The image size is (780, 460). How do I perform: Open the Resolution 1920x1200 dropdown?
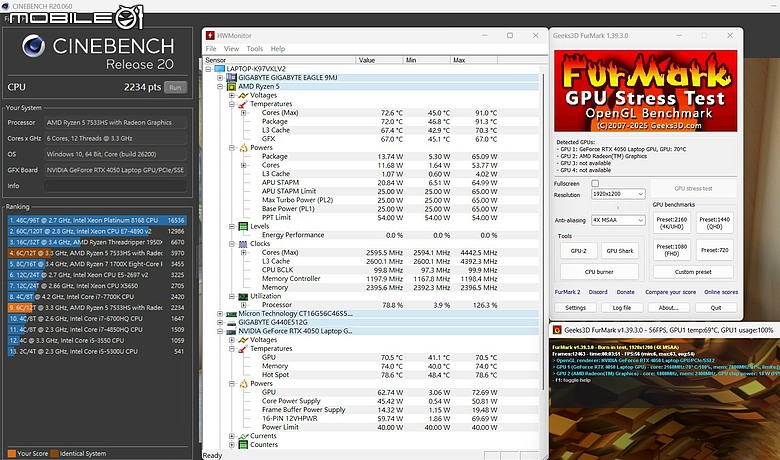(618, 194)
